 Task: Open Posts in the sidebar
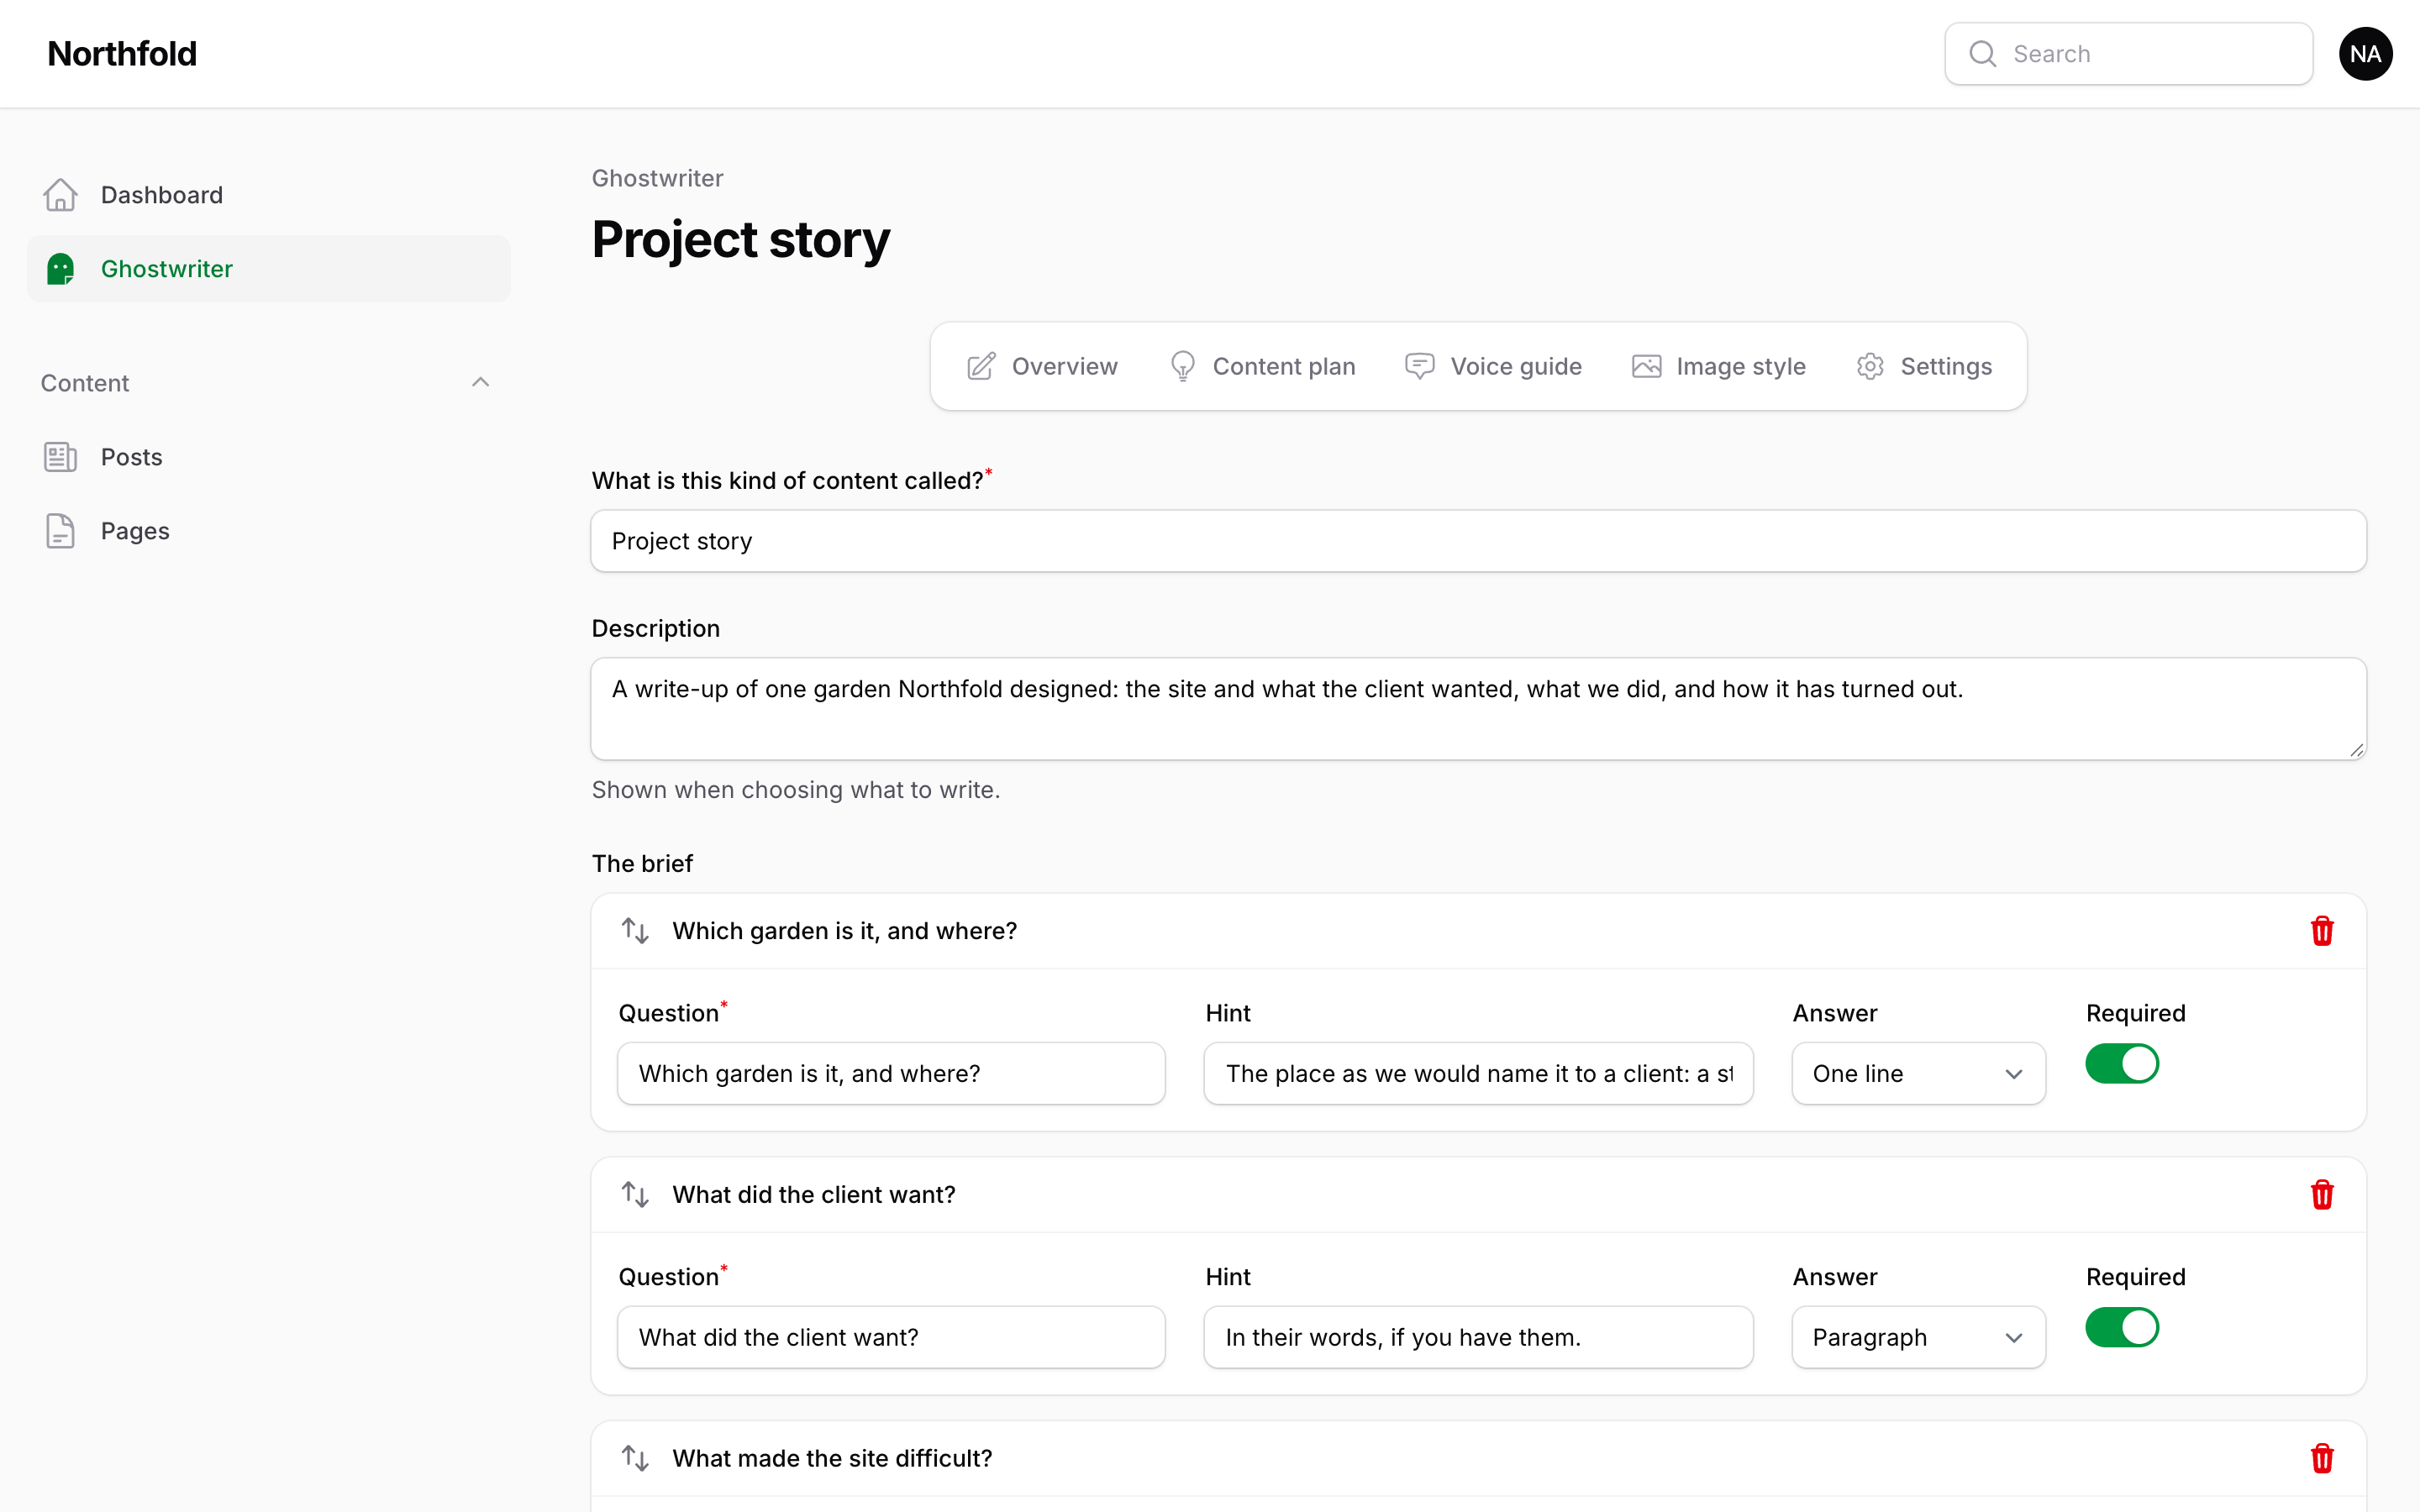(268, 457)
